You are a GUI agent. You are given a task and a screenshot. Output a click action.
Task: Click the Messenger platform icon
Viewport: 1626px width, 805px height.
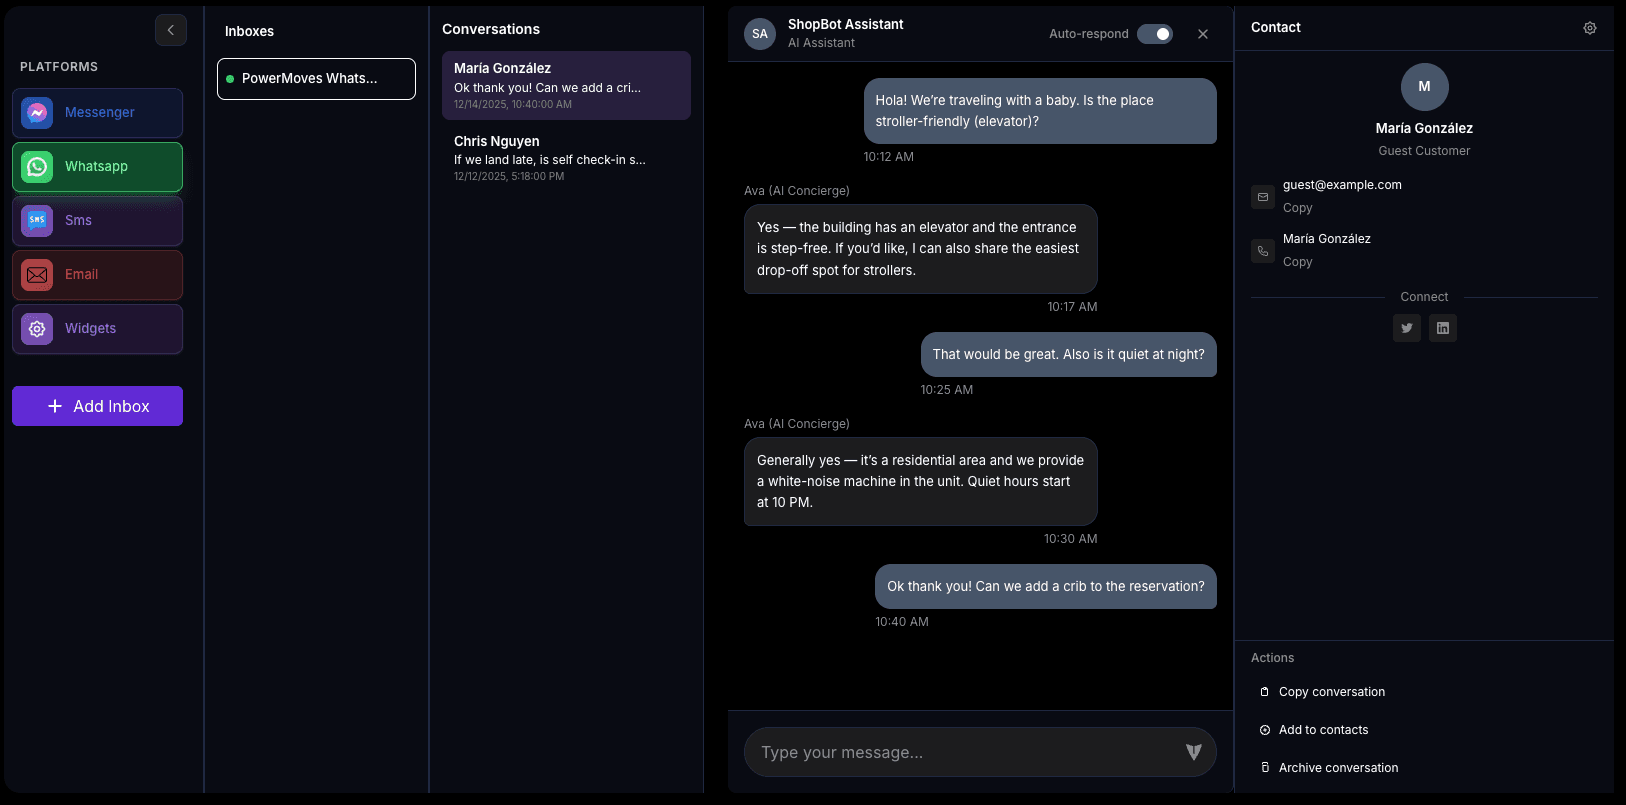[37, 113]
